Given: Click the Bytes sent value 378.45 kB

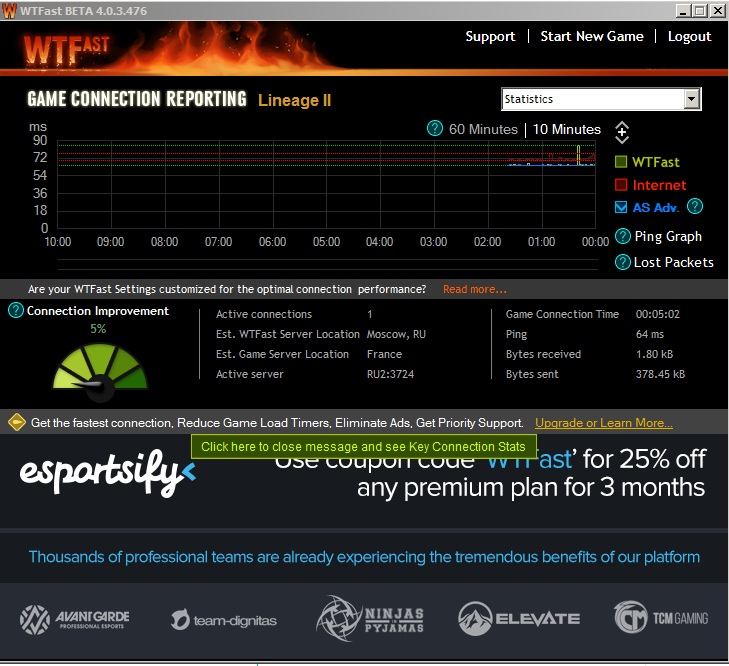Looking at the screenshot, I should 660,374.
